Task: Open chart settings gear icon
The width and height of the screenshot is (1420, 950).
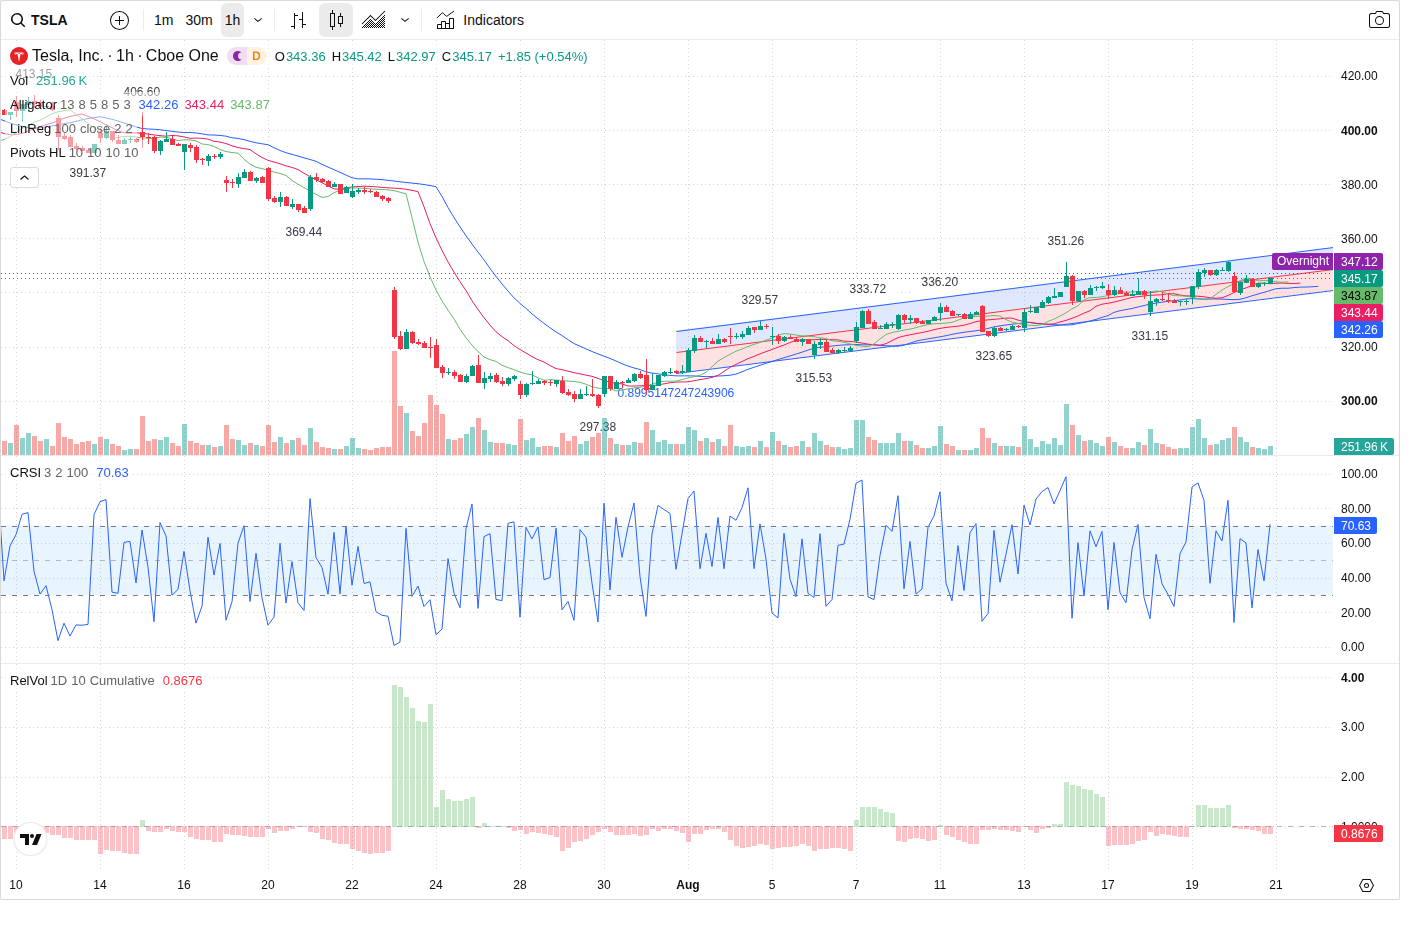Action: (1366, 885)
